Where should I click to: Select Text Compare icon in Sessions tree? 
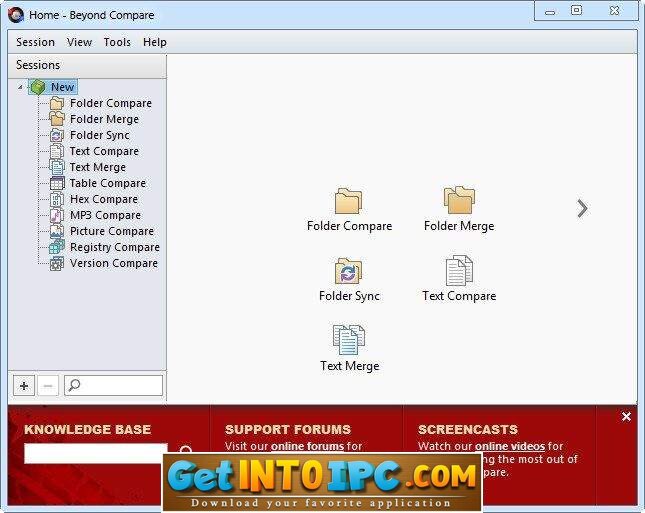click(x=57, y=151)
